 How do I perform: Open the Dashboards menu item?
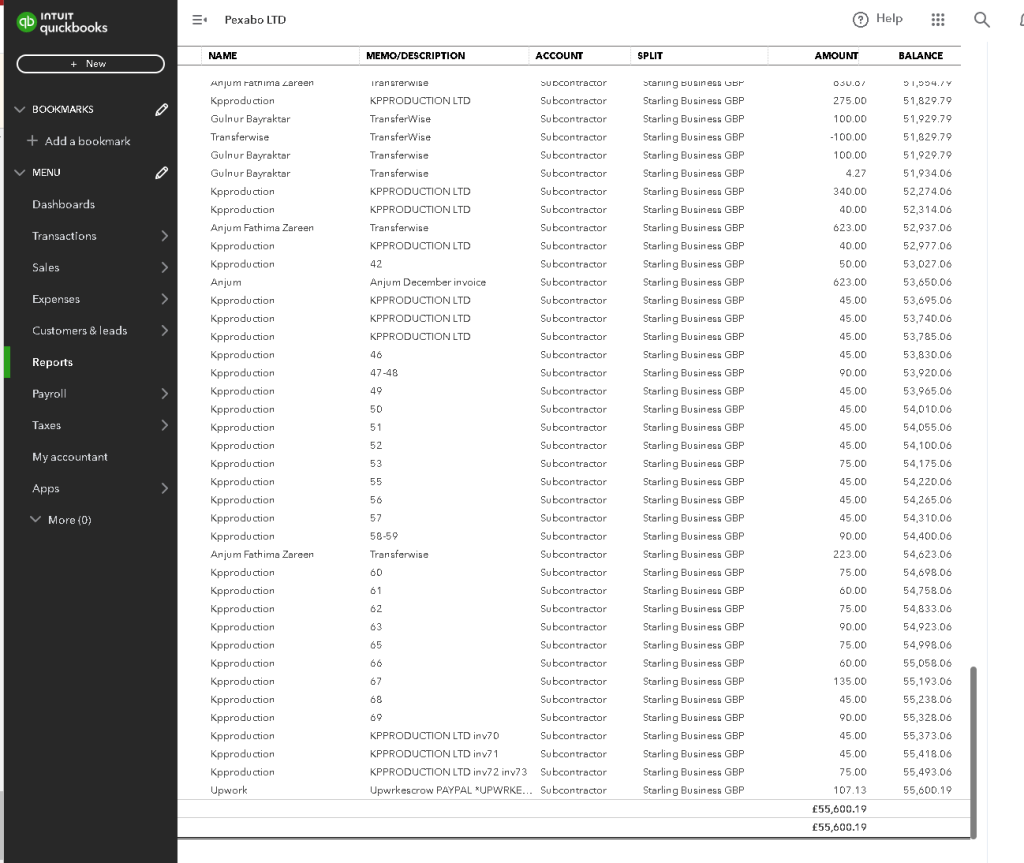(x=63, y=204)
